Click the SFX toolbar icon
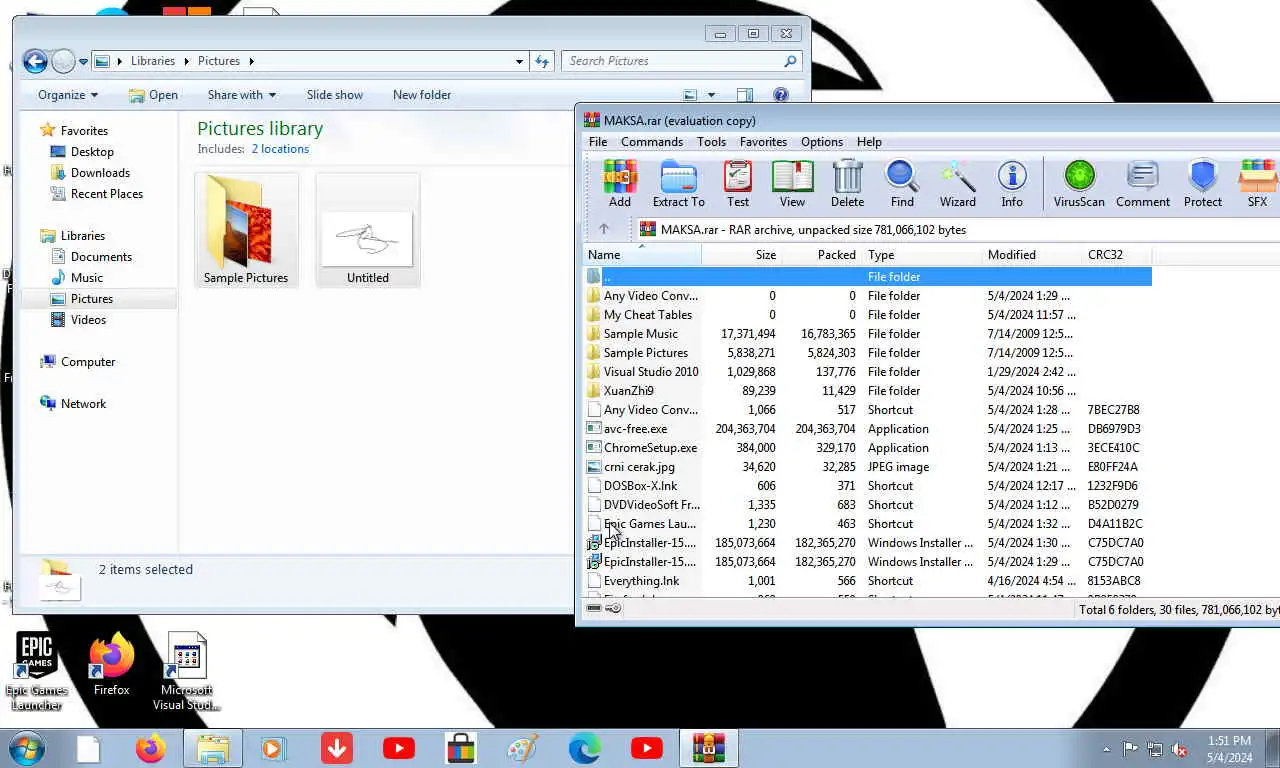 (x=1257, y=184)
